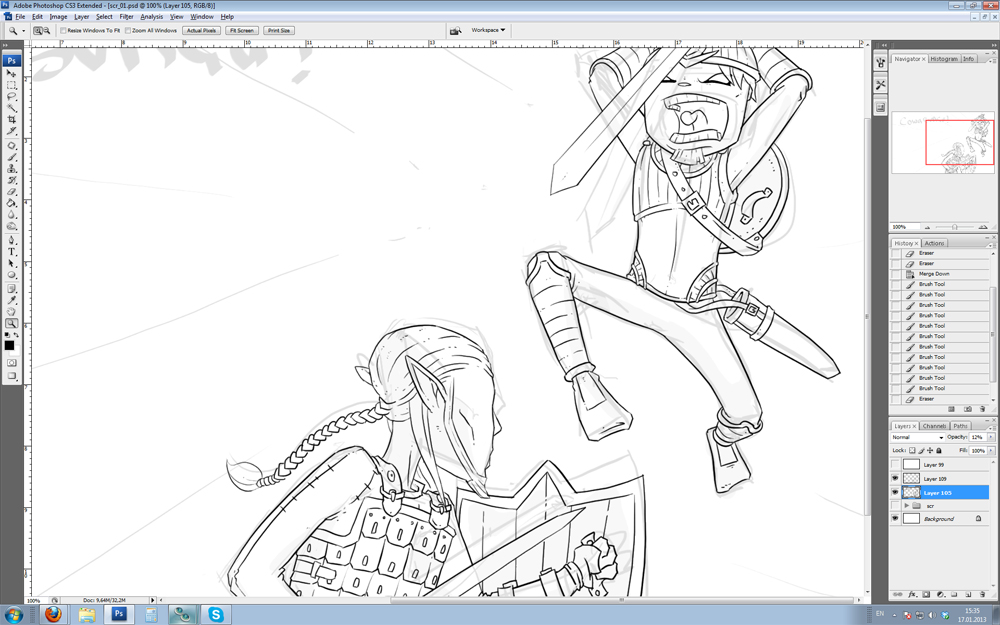Select the Crop tool
This screenshot has width=1000, height=625.
click(11, 119)
